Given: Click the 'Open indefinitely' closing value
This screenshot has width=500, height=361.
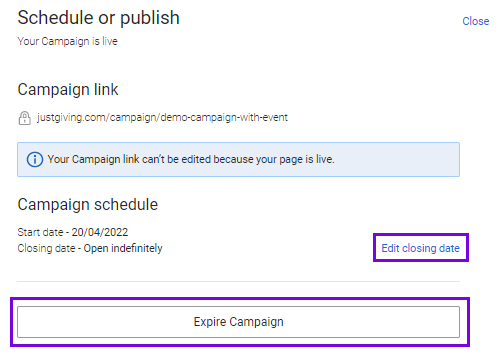Looking at the screenshot, I should point(123,248).
